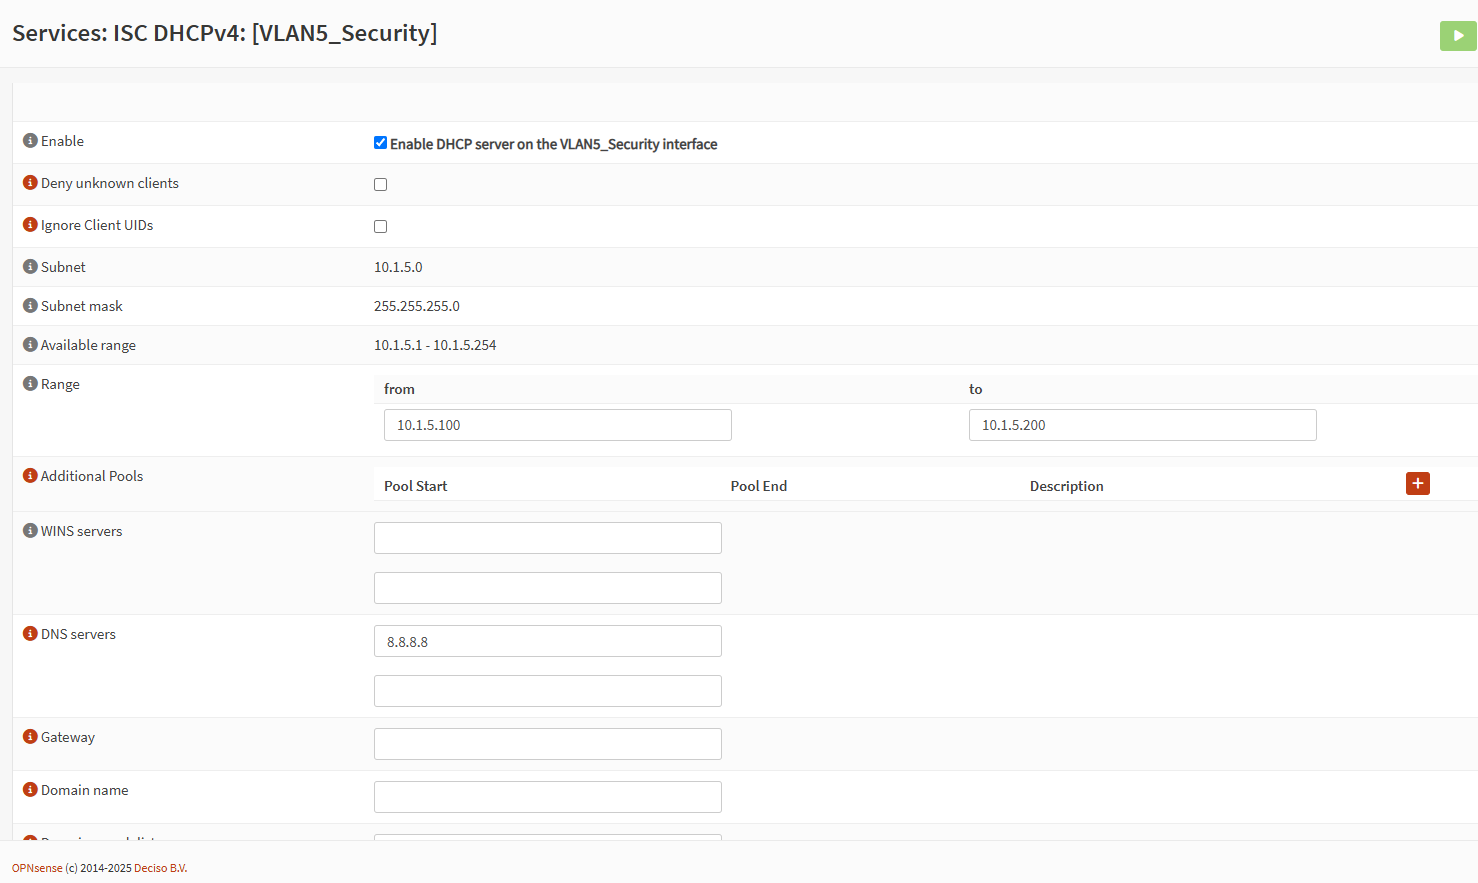This screenshot has height=883, width=1478.
Task: Click the Deciso B.V. footer link
Action: (160, 868)
